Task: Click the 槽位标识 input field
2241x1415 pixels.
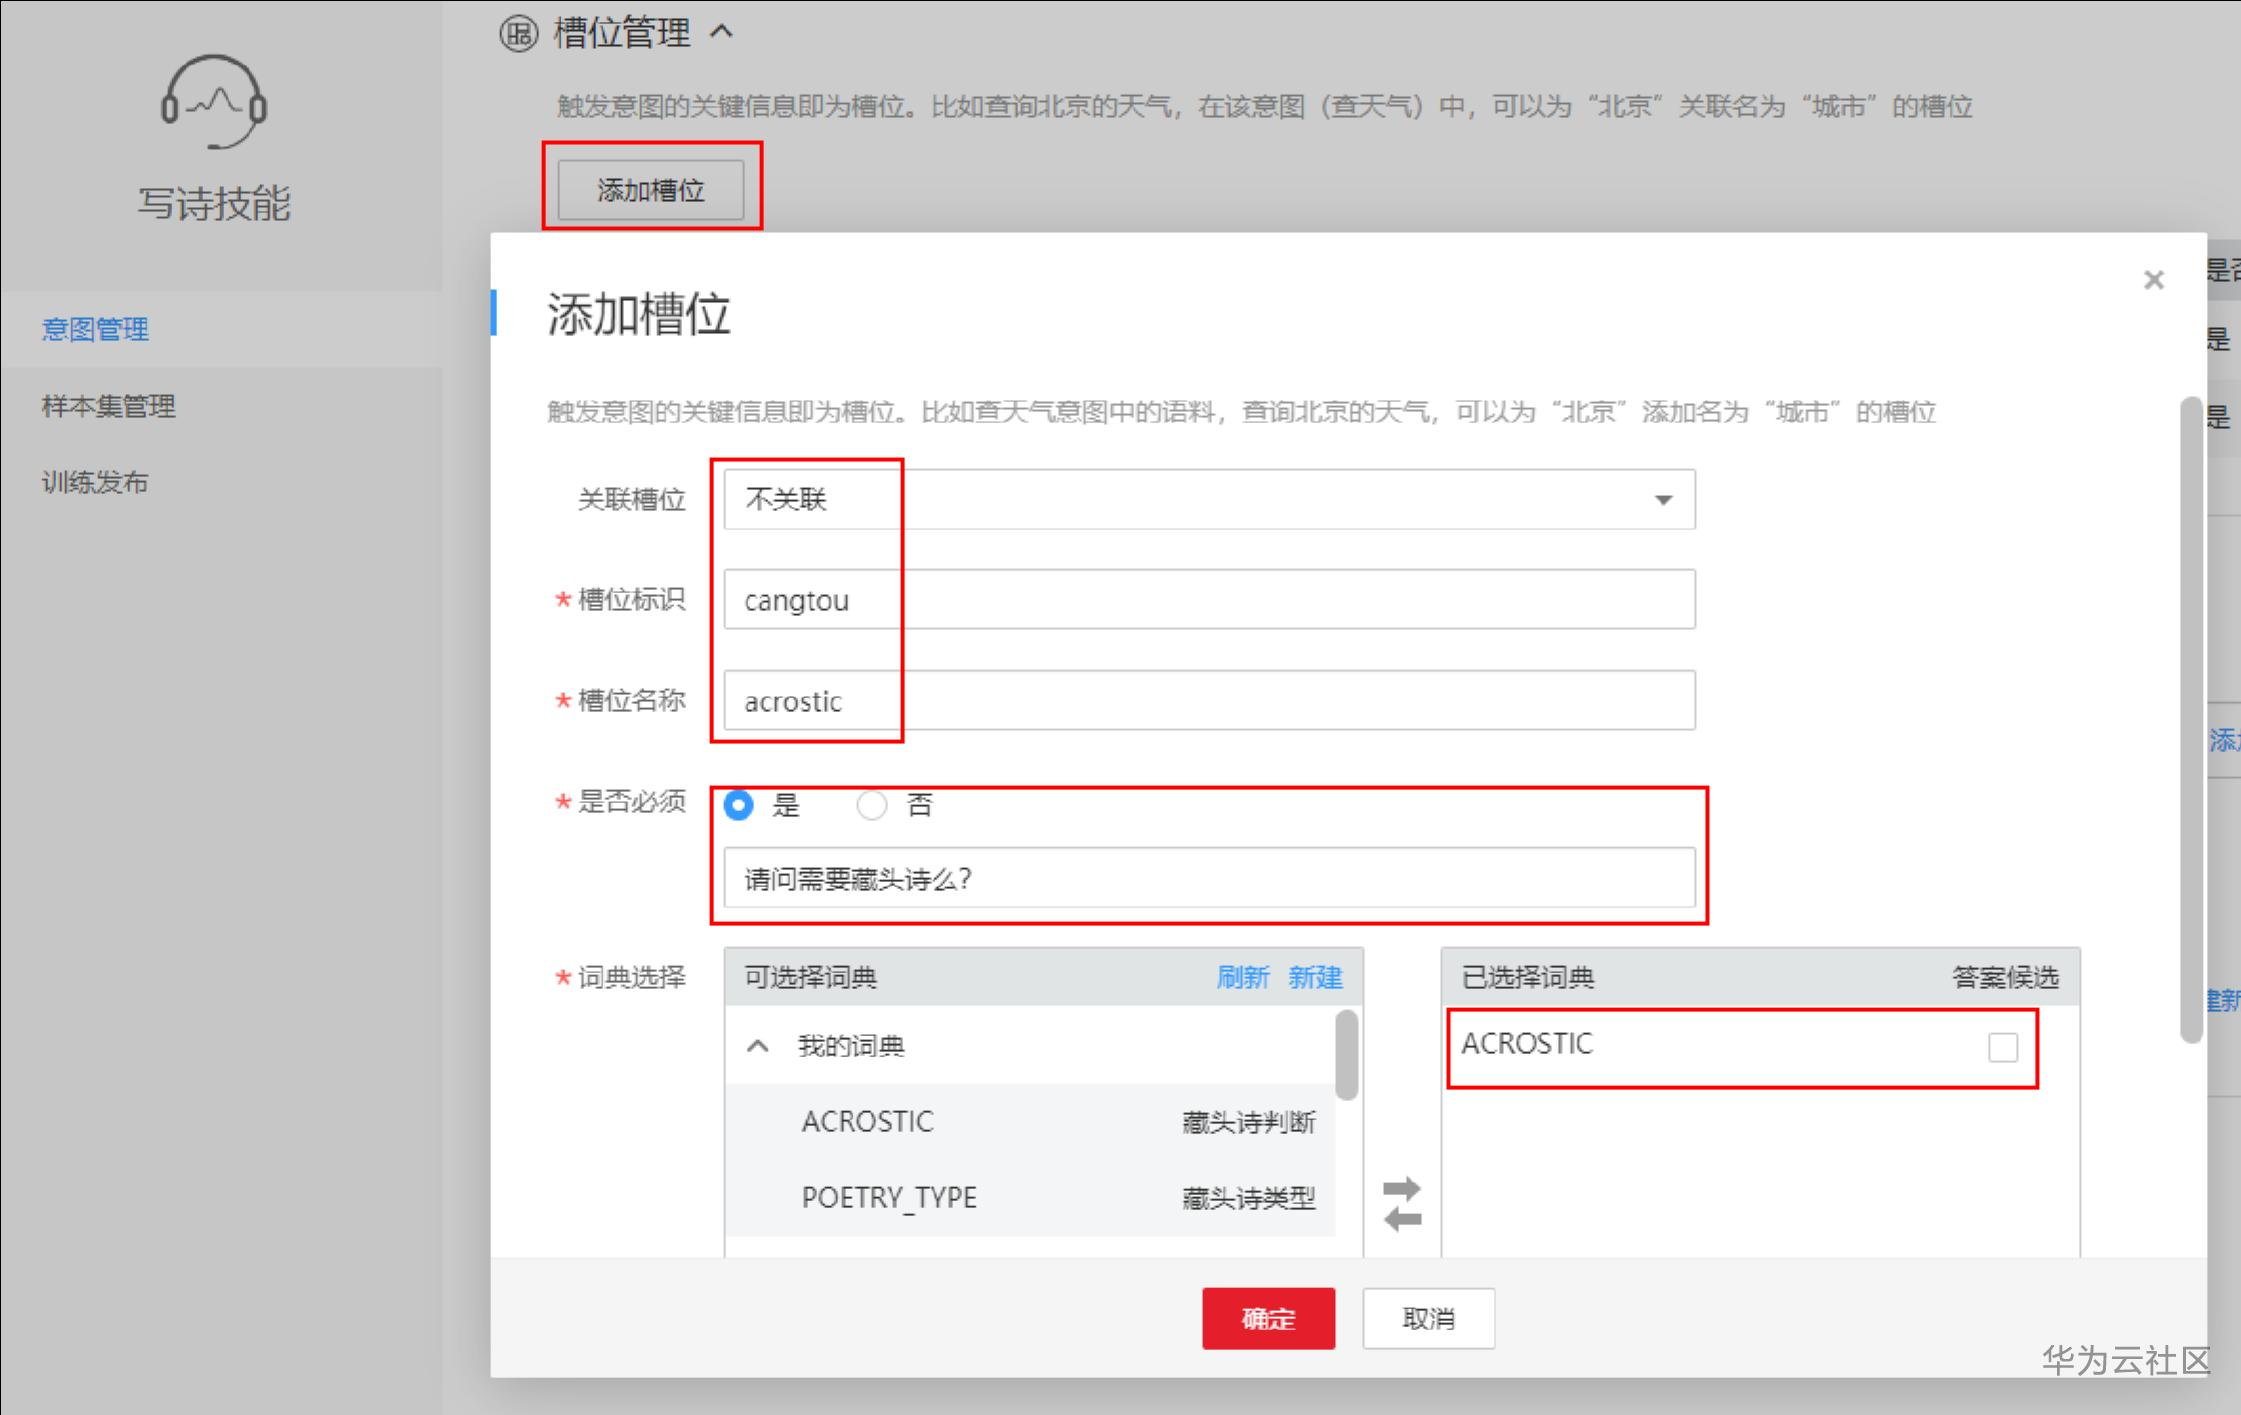Action: 1208,600
